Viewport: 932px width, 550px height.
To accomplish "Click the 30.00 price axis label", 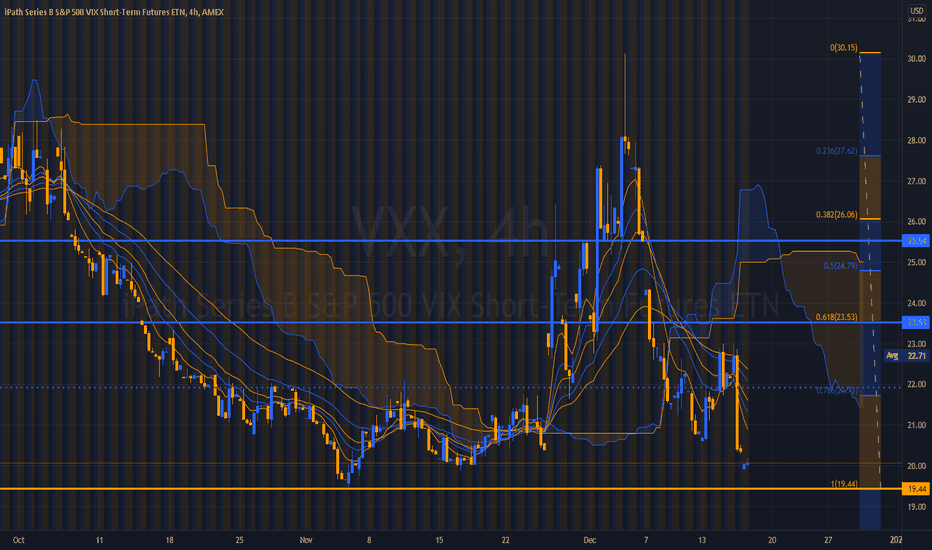I will (x=917, y=58).
